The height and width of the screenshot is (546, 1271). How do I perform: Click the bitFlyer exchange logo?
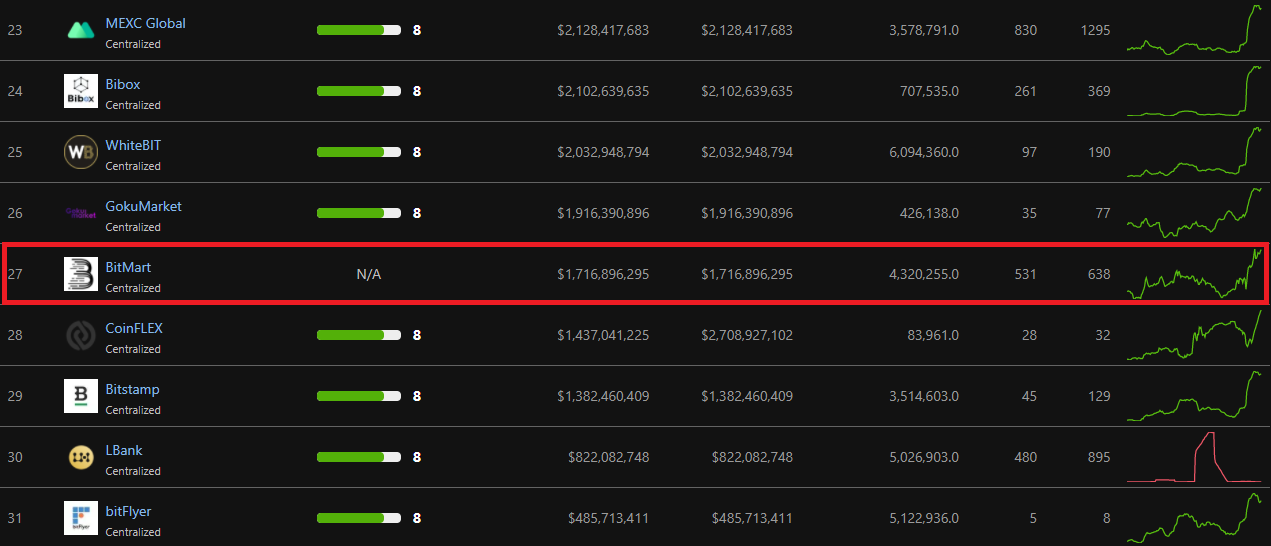pyautogui.click(x=80, y=518)
